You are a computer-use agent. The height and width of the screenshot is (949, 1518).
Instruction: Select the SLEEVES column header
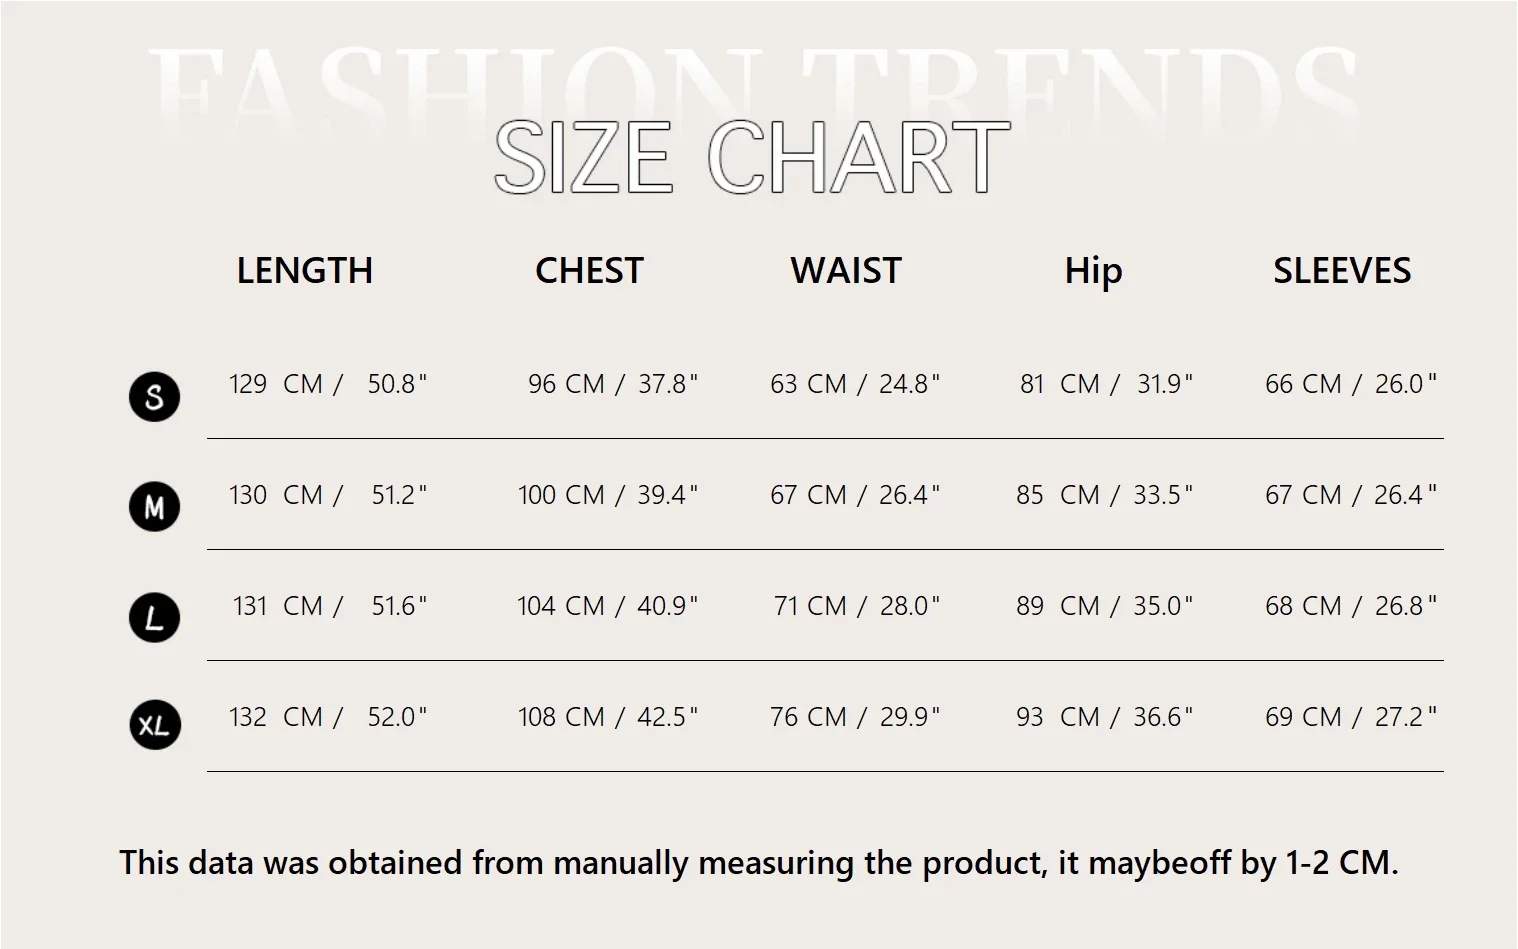[1342, 271]
